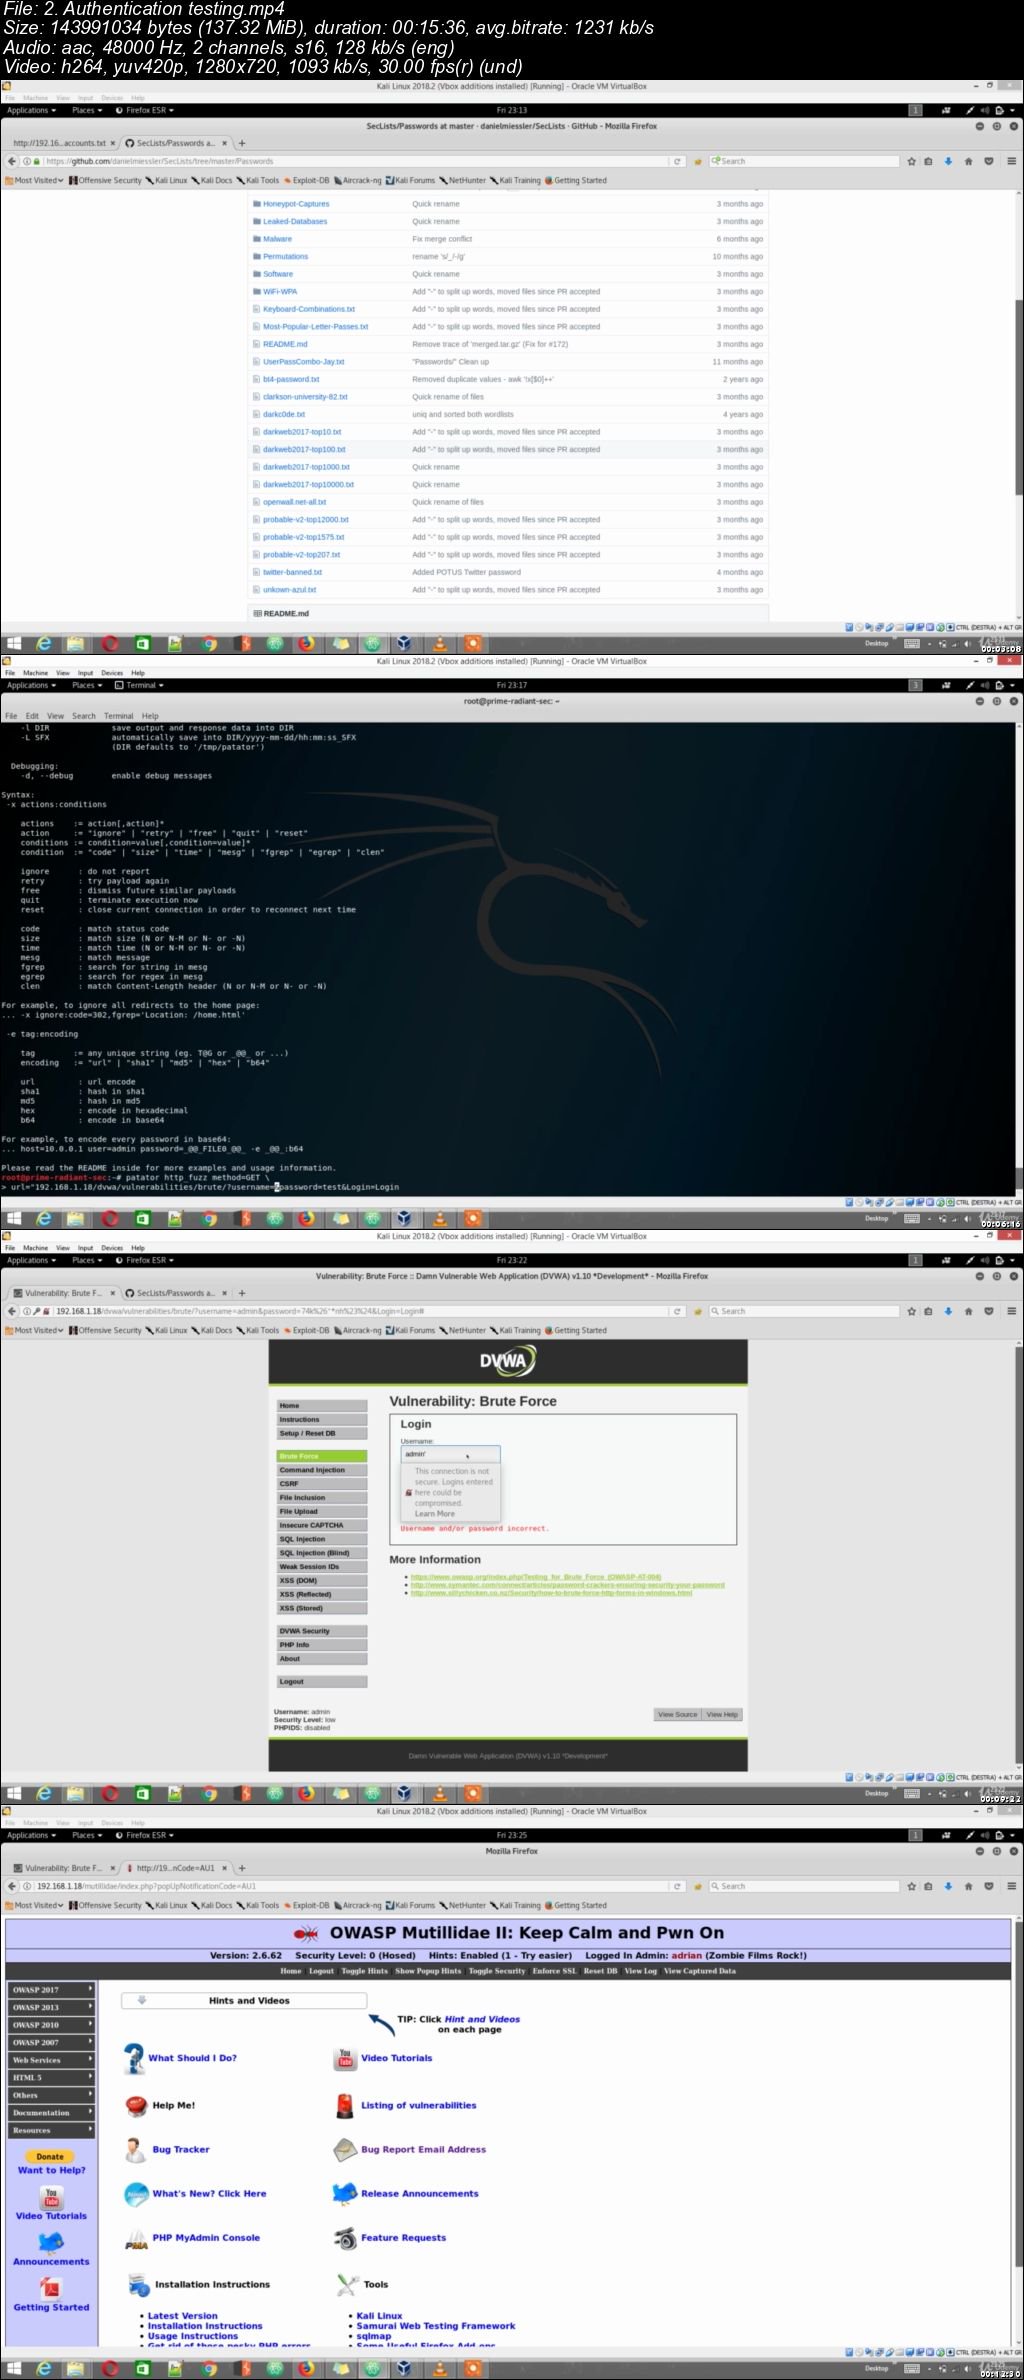The image size is (1024, 2380).
Task: Click the PHP MyAdmin Console icon
Action: click(x=136, y=2239)
